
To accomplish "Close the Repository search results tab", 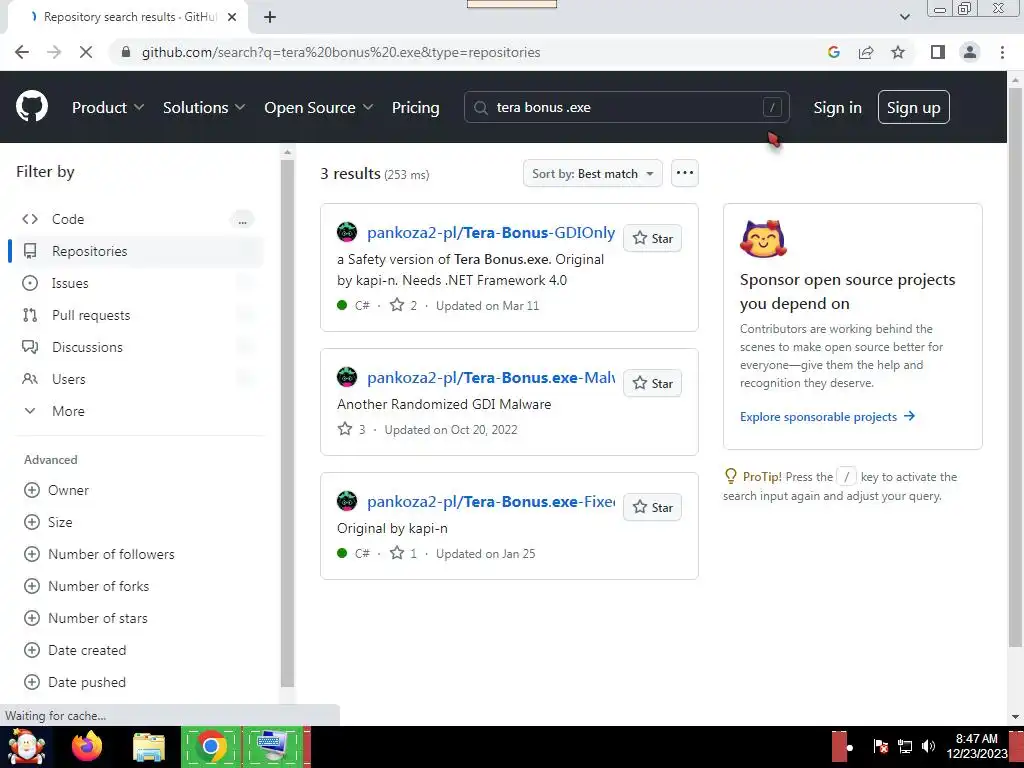I will pos(232,17).
